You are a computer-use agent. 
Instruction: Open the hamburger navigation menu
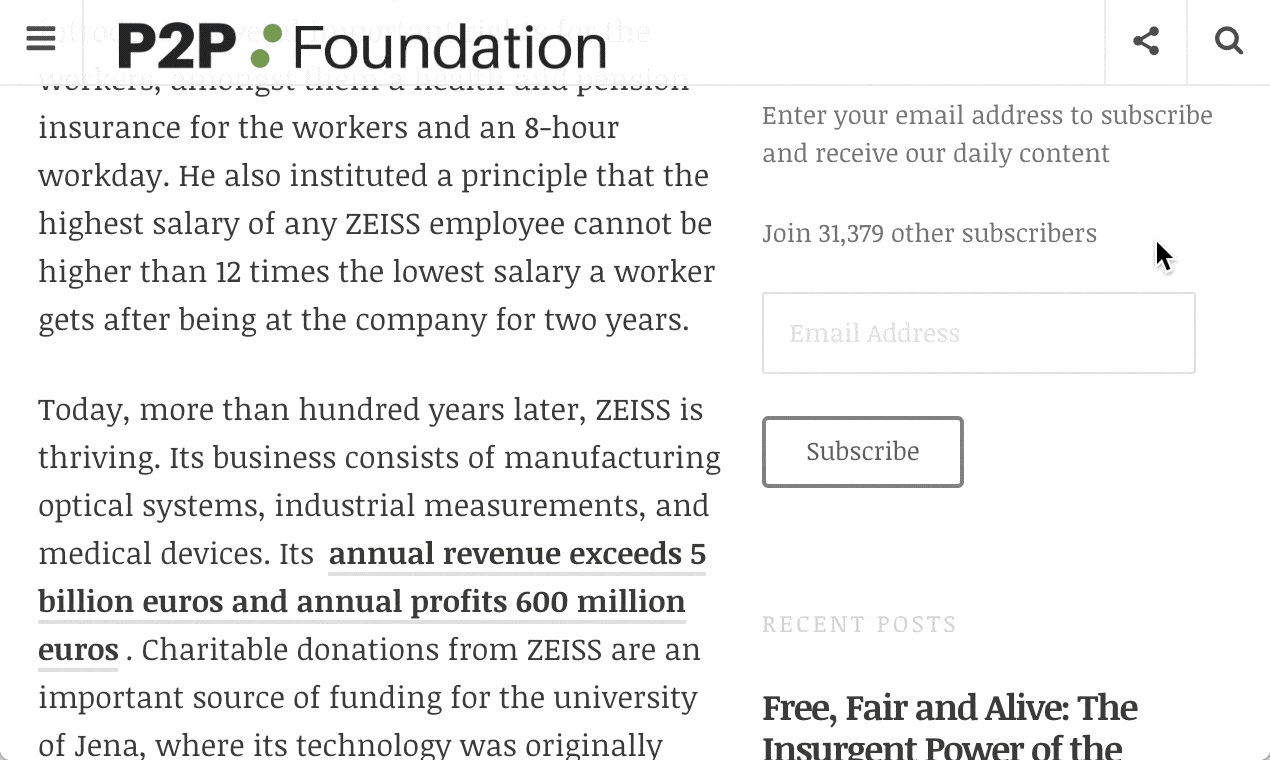(41, 40)
